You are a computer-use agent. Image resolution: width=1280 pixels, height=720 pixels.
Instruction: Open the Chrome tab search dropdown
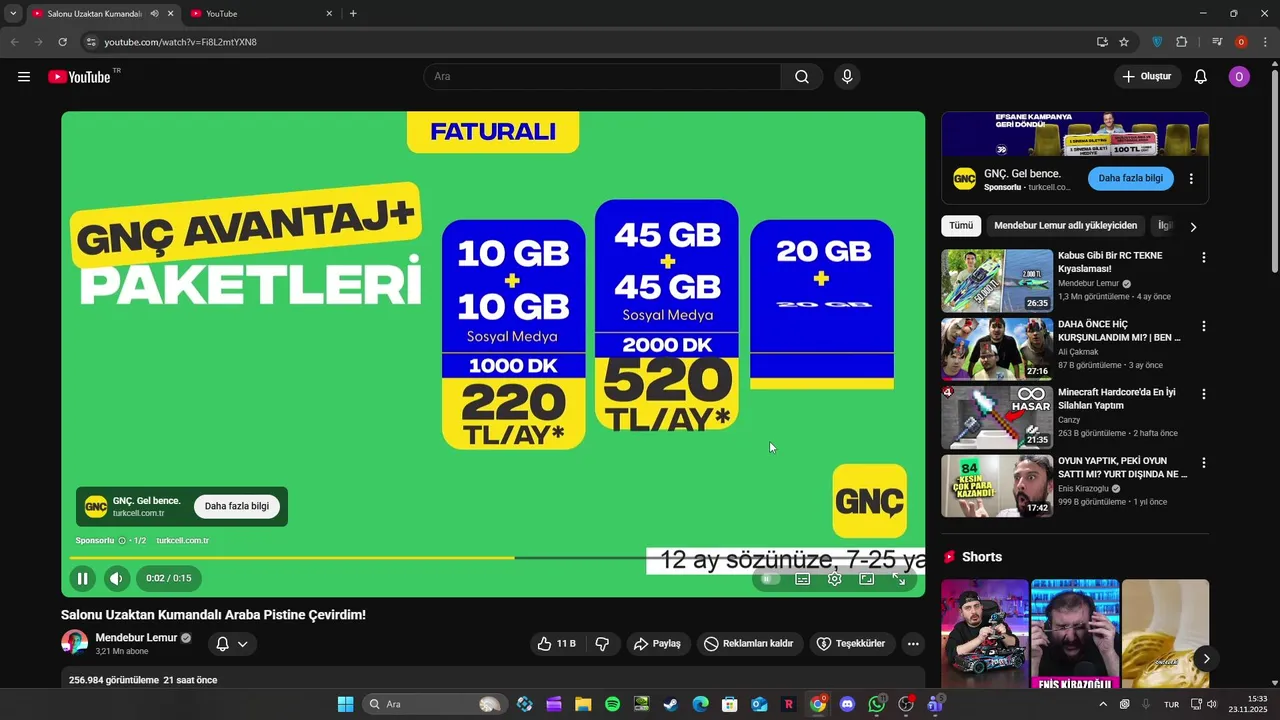pos(13,14)
